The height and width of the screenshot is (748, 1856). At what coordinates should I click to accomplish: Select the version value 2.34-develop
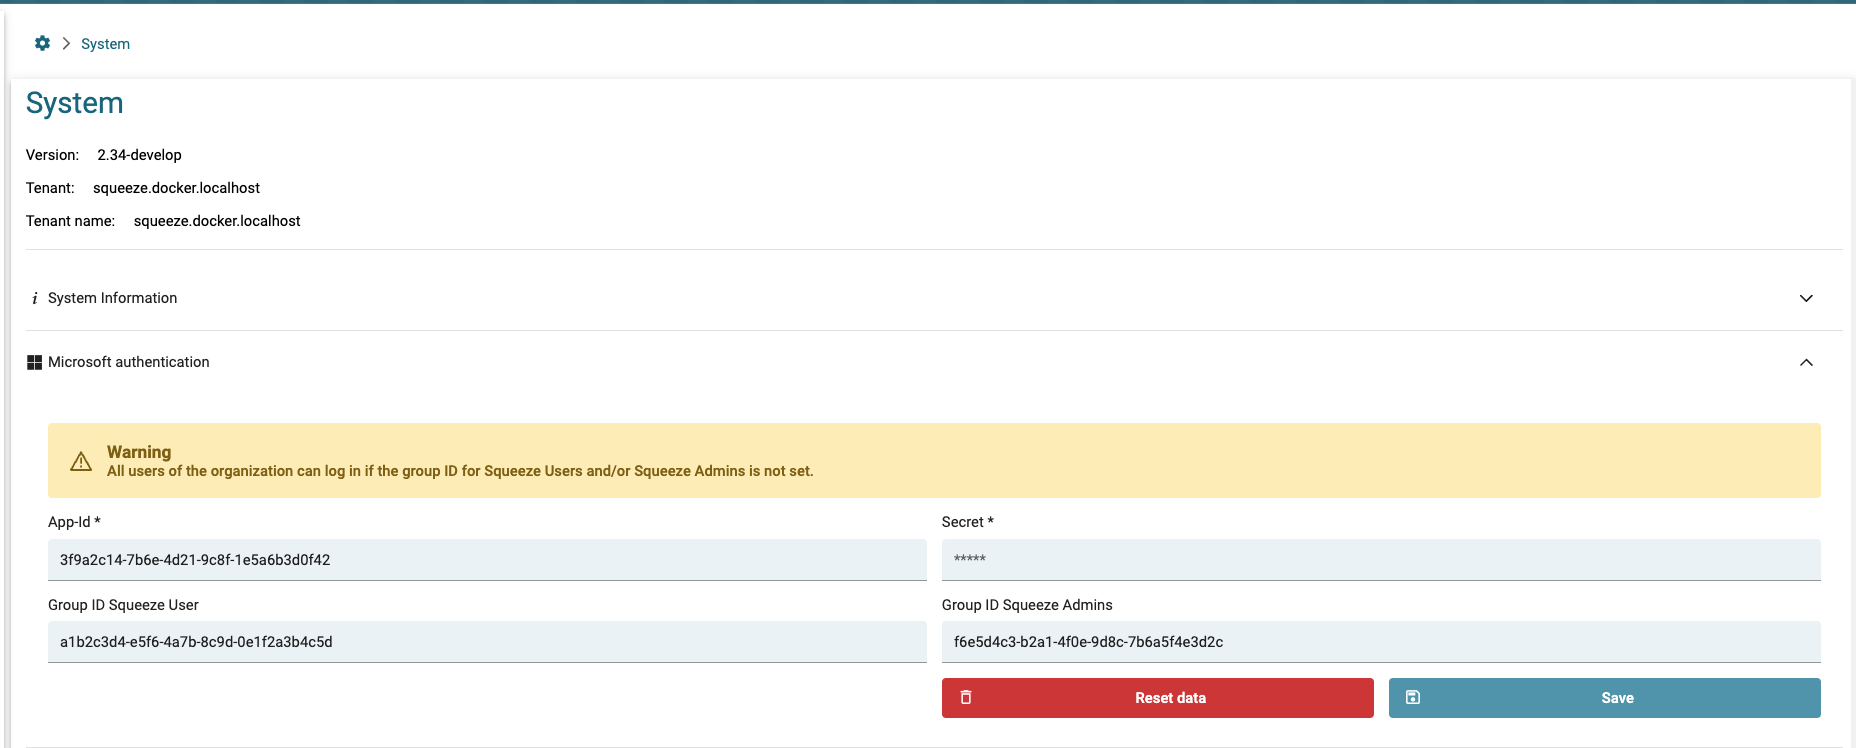click(139, 155)
